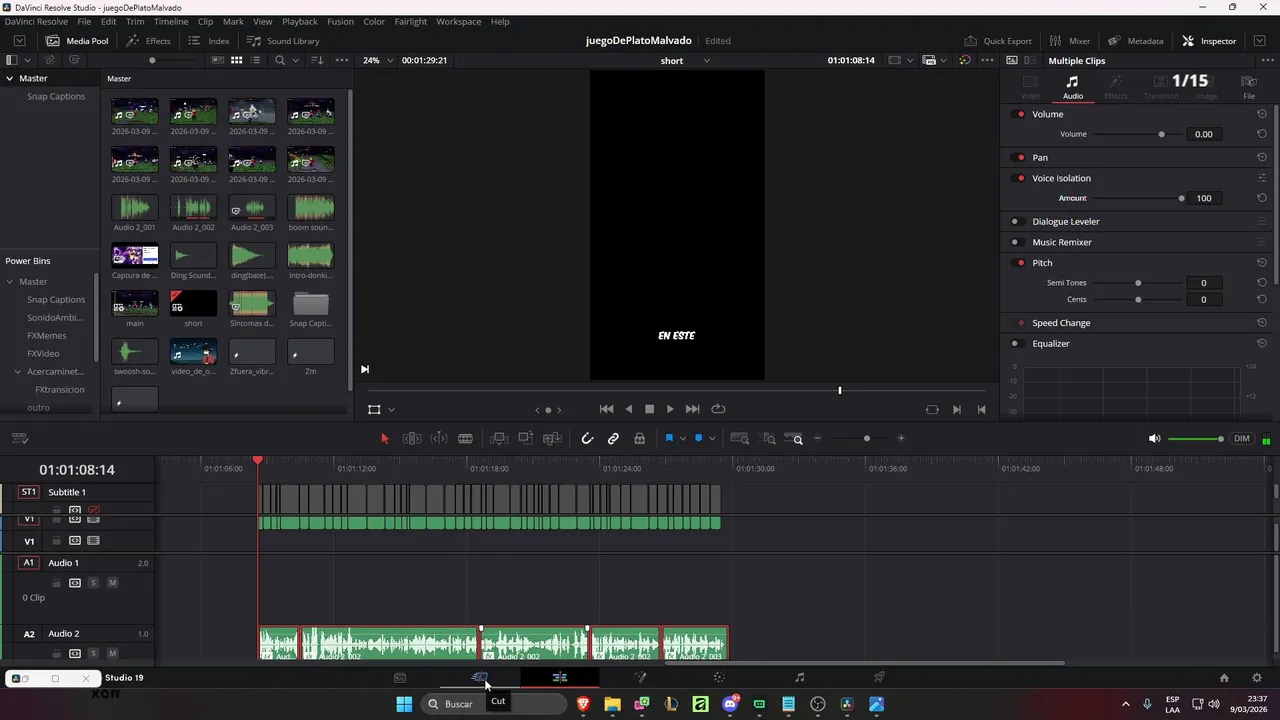Screen dimensions: 1280x720
Task: Toggle the linked selection chain icon
Action: (613, 438)
